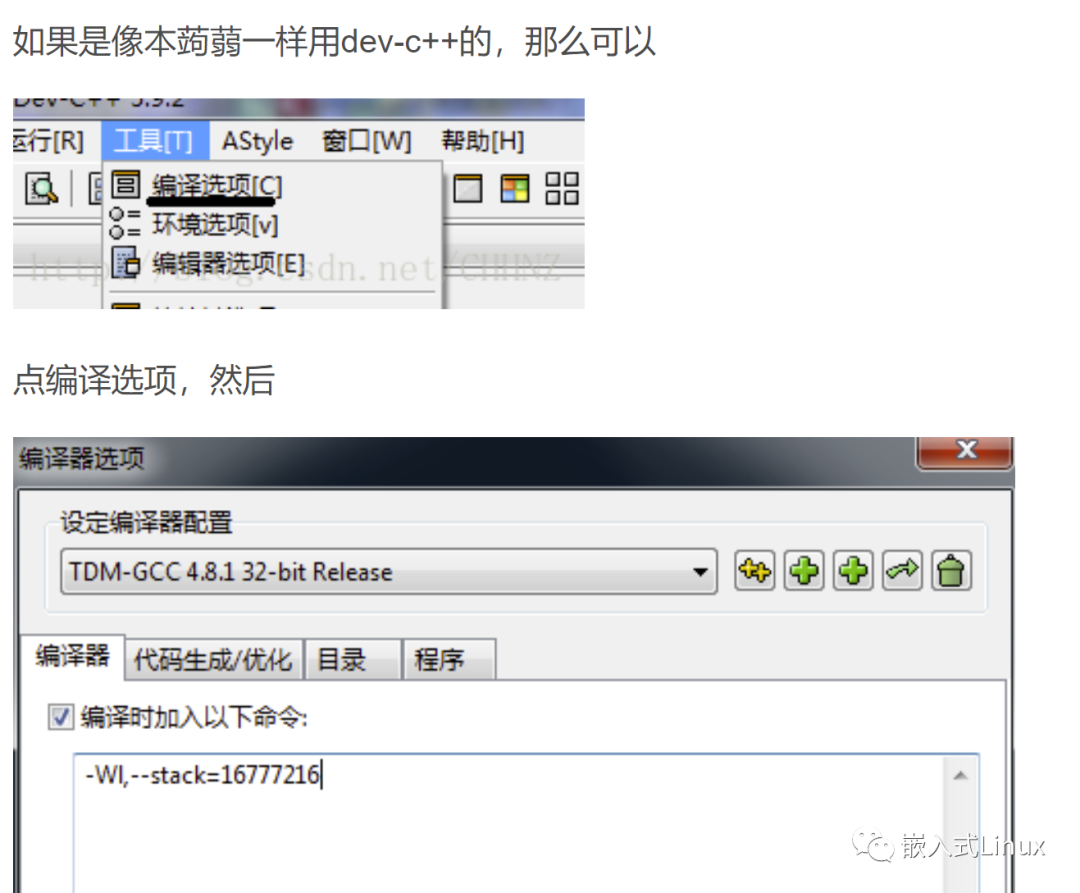
Task: Click the yellow auto-detect compilers icon
Action: tap(755, 571)
